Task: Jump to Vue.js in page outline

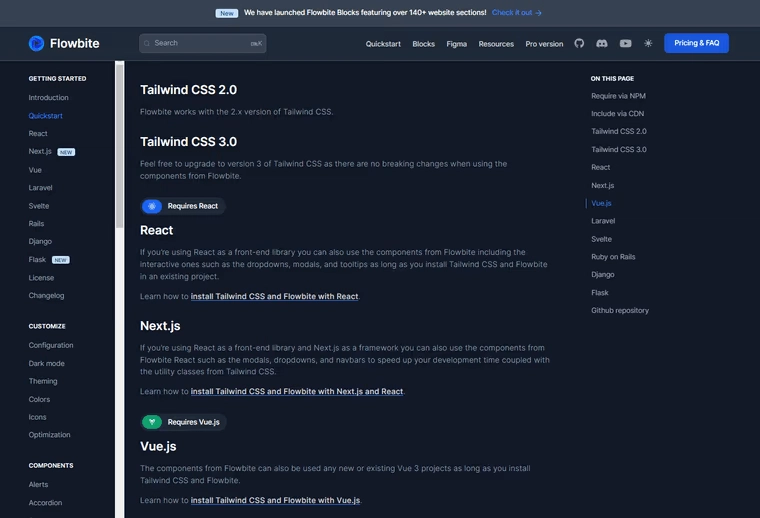Action: click(601, 203)
